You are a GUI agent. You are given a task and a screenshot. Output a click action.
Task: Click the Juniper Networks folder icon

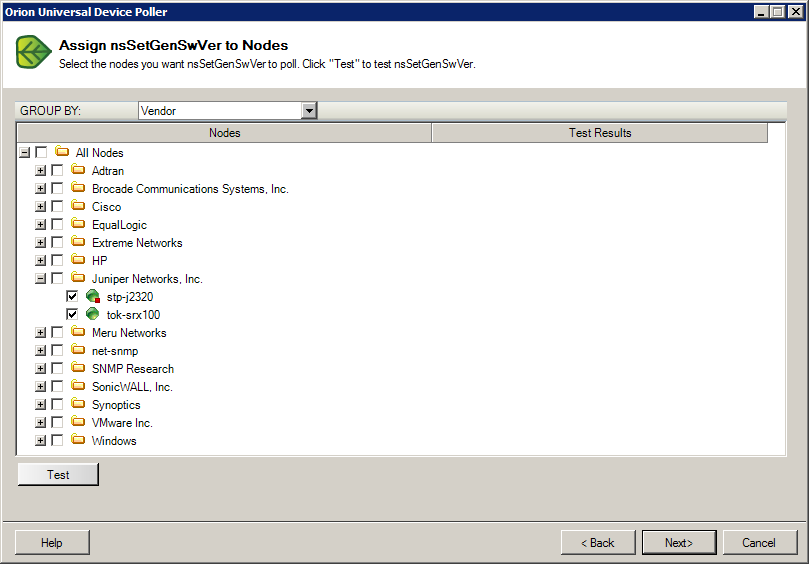point(78,278)
